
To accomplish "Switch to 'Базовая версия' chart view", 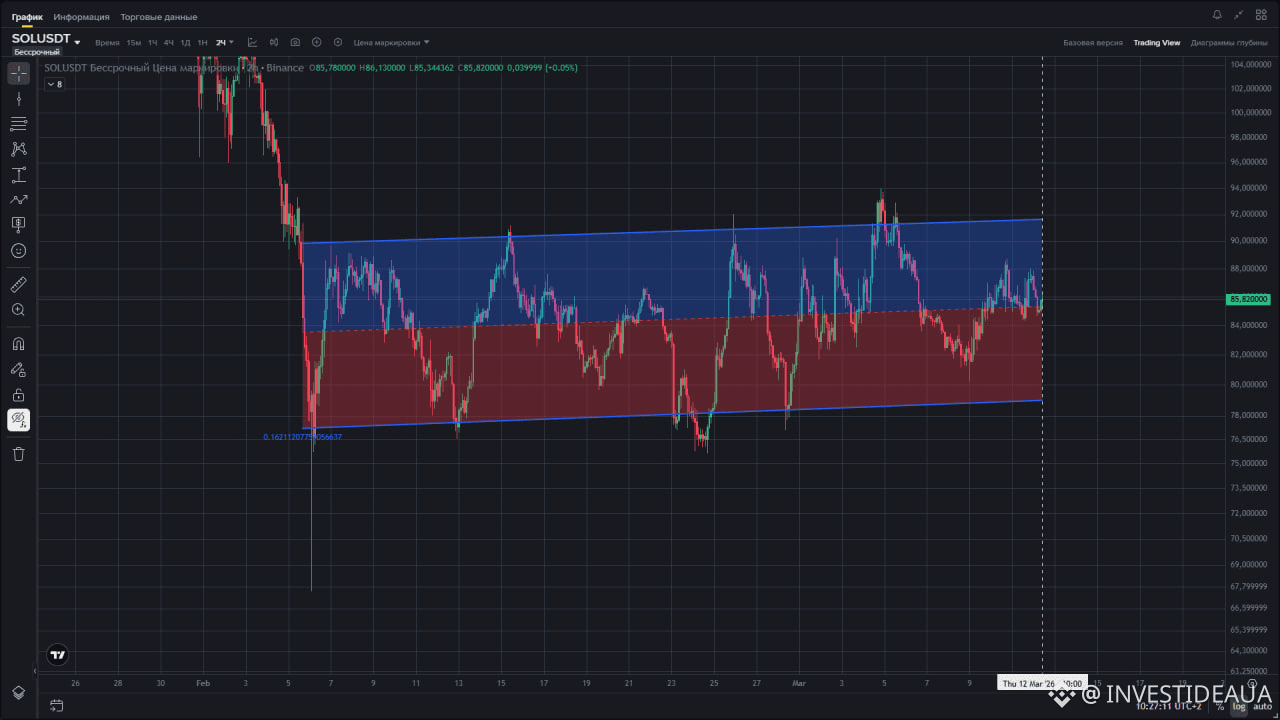I will pyautogui.click(x=1092, y=43).
